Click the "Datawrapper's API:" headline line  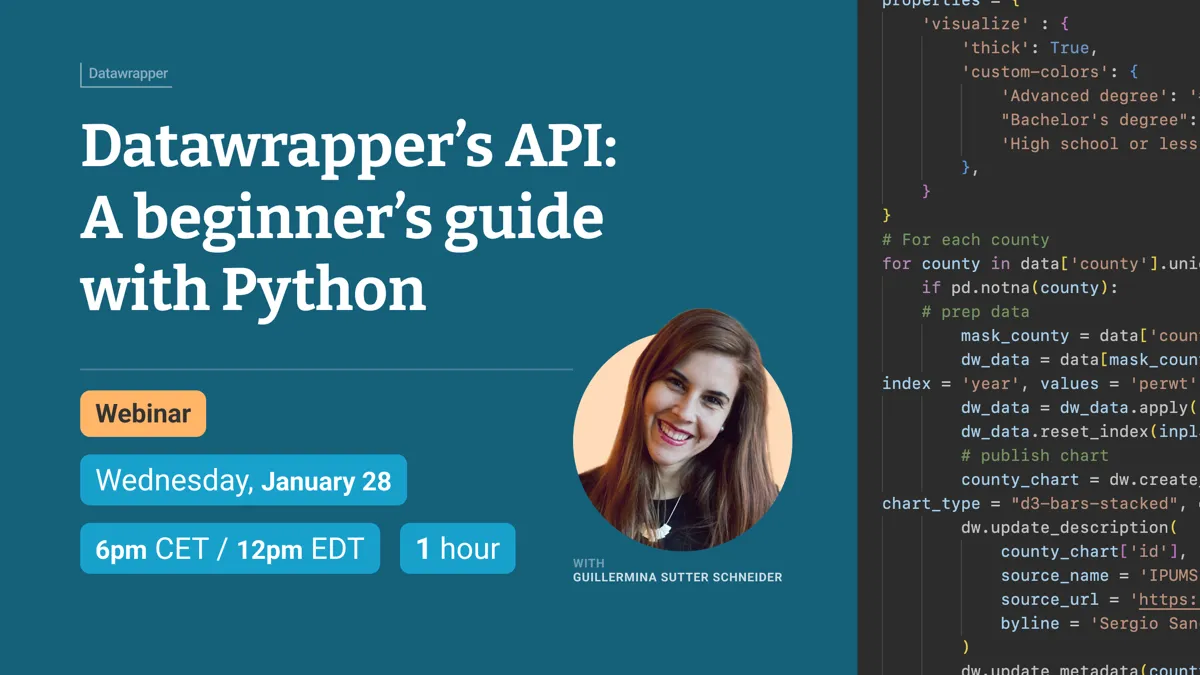pos(349,146)
